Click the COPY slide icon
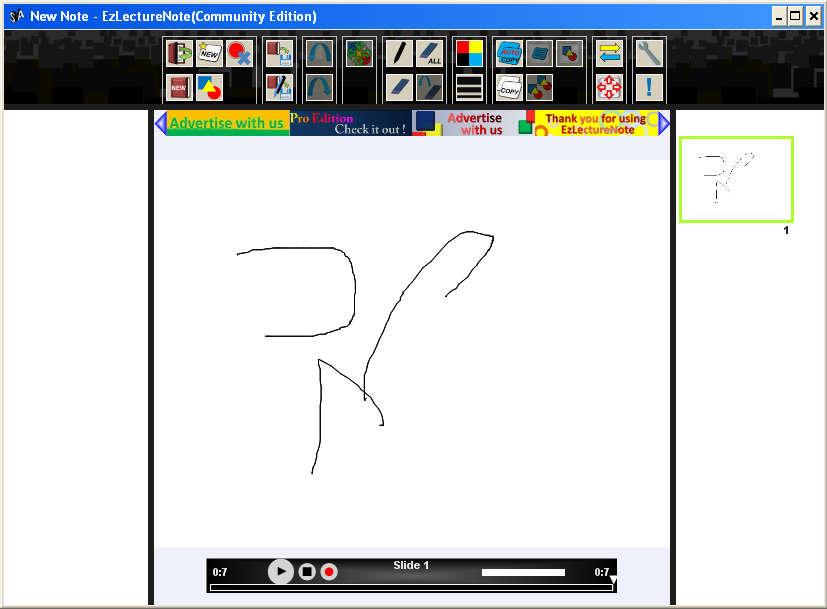This screenshot has width=827, height=609. coord(509,87)
